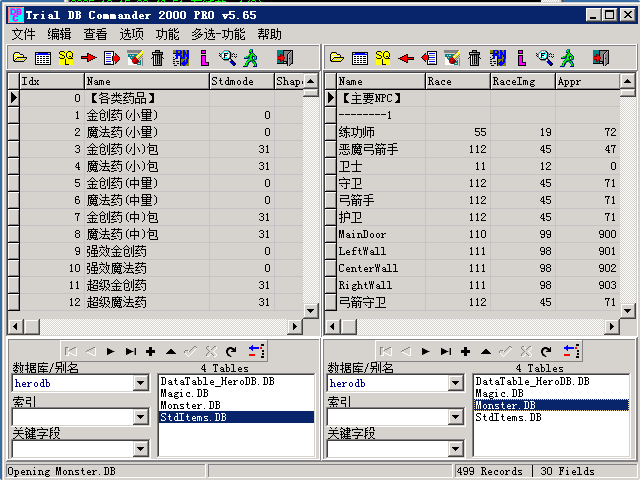Image resolution: width=640 pixels, height=480 pixels.
Task: Expand left key field dropdown
Action: click(x=140, y=449)
